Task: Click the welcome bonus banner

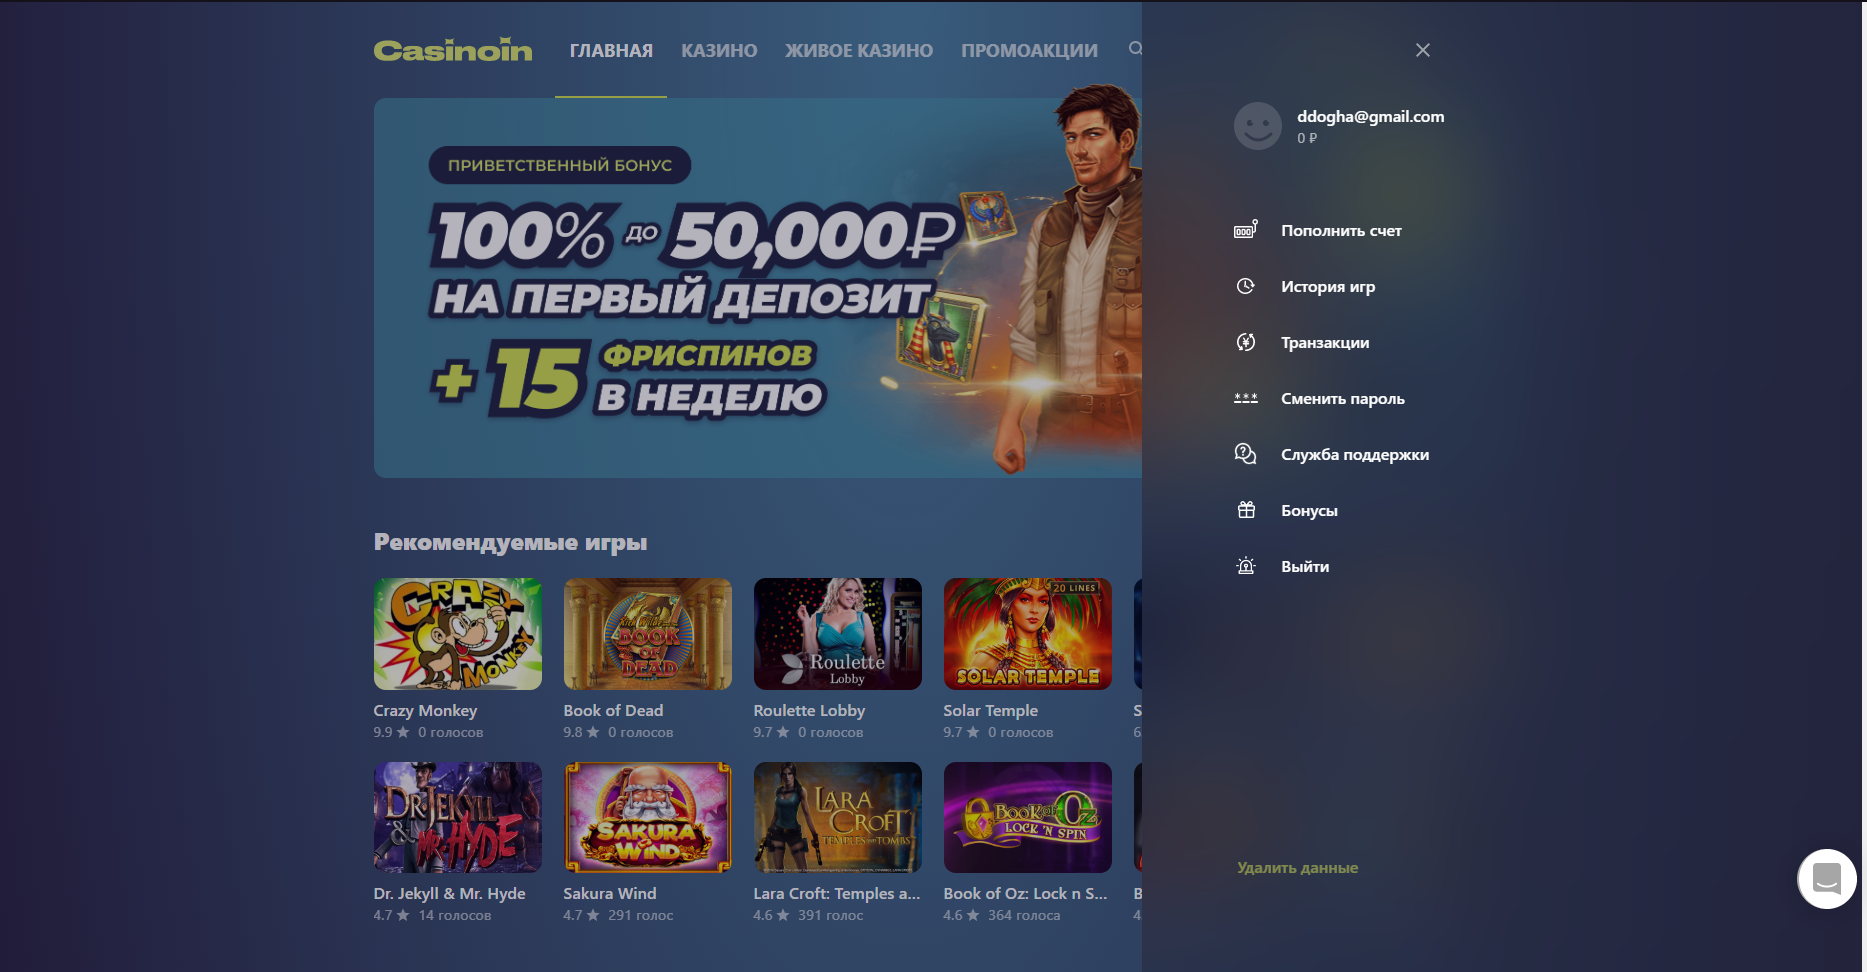Action: click(758, 288)
